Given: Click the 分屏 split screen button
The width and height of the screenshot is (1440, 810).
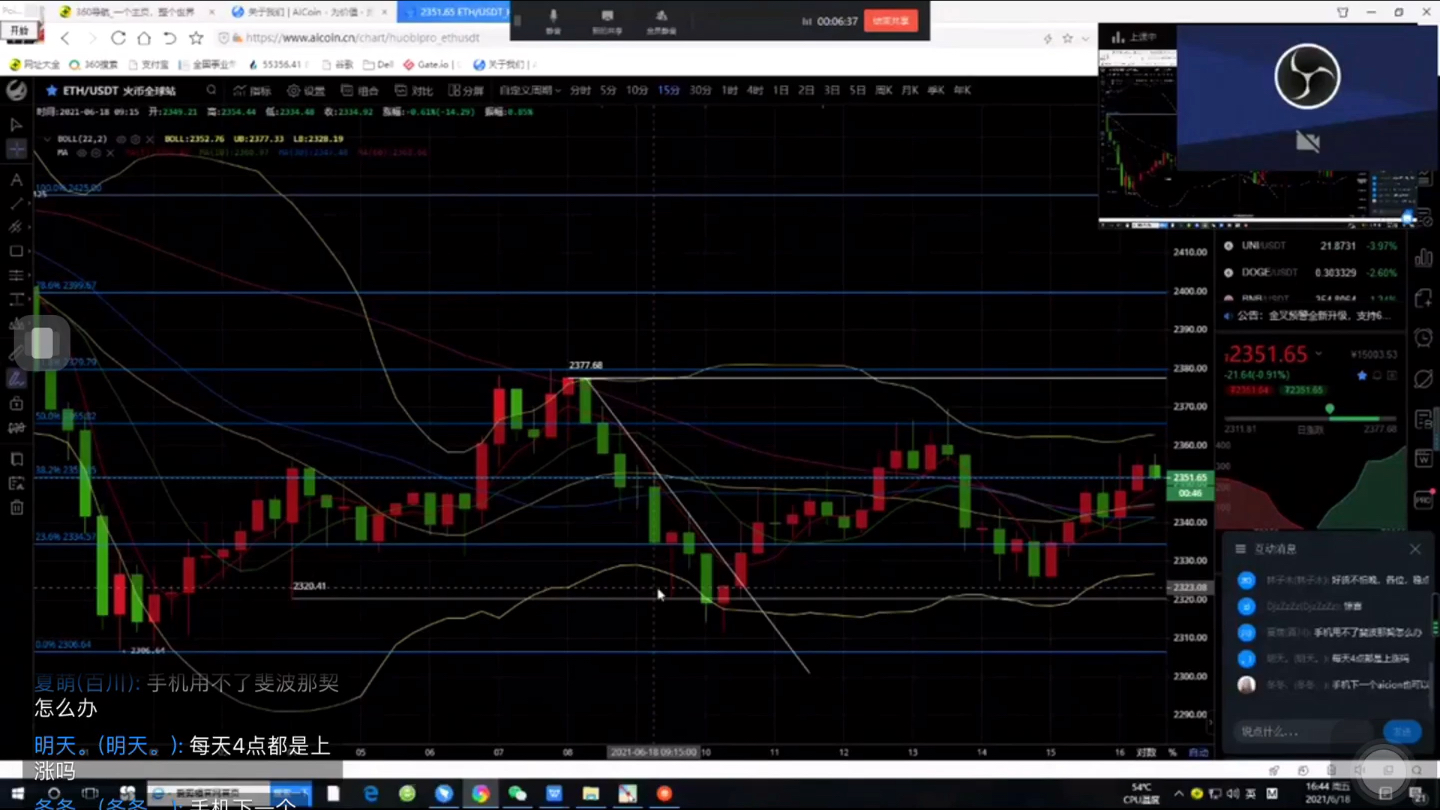Looking at the screenshot, I should pos(466,90).
